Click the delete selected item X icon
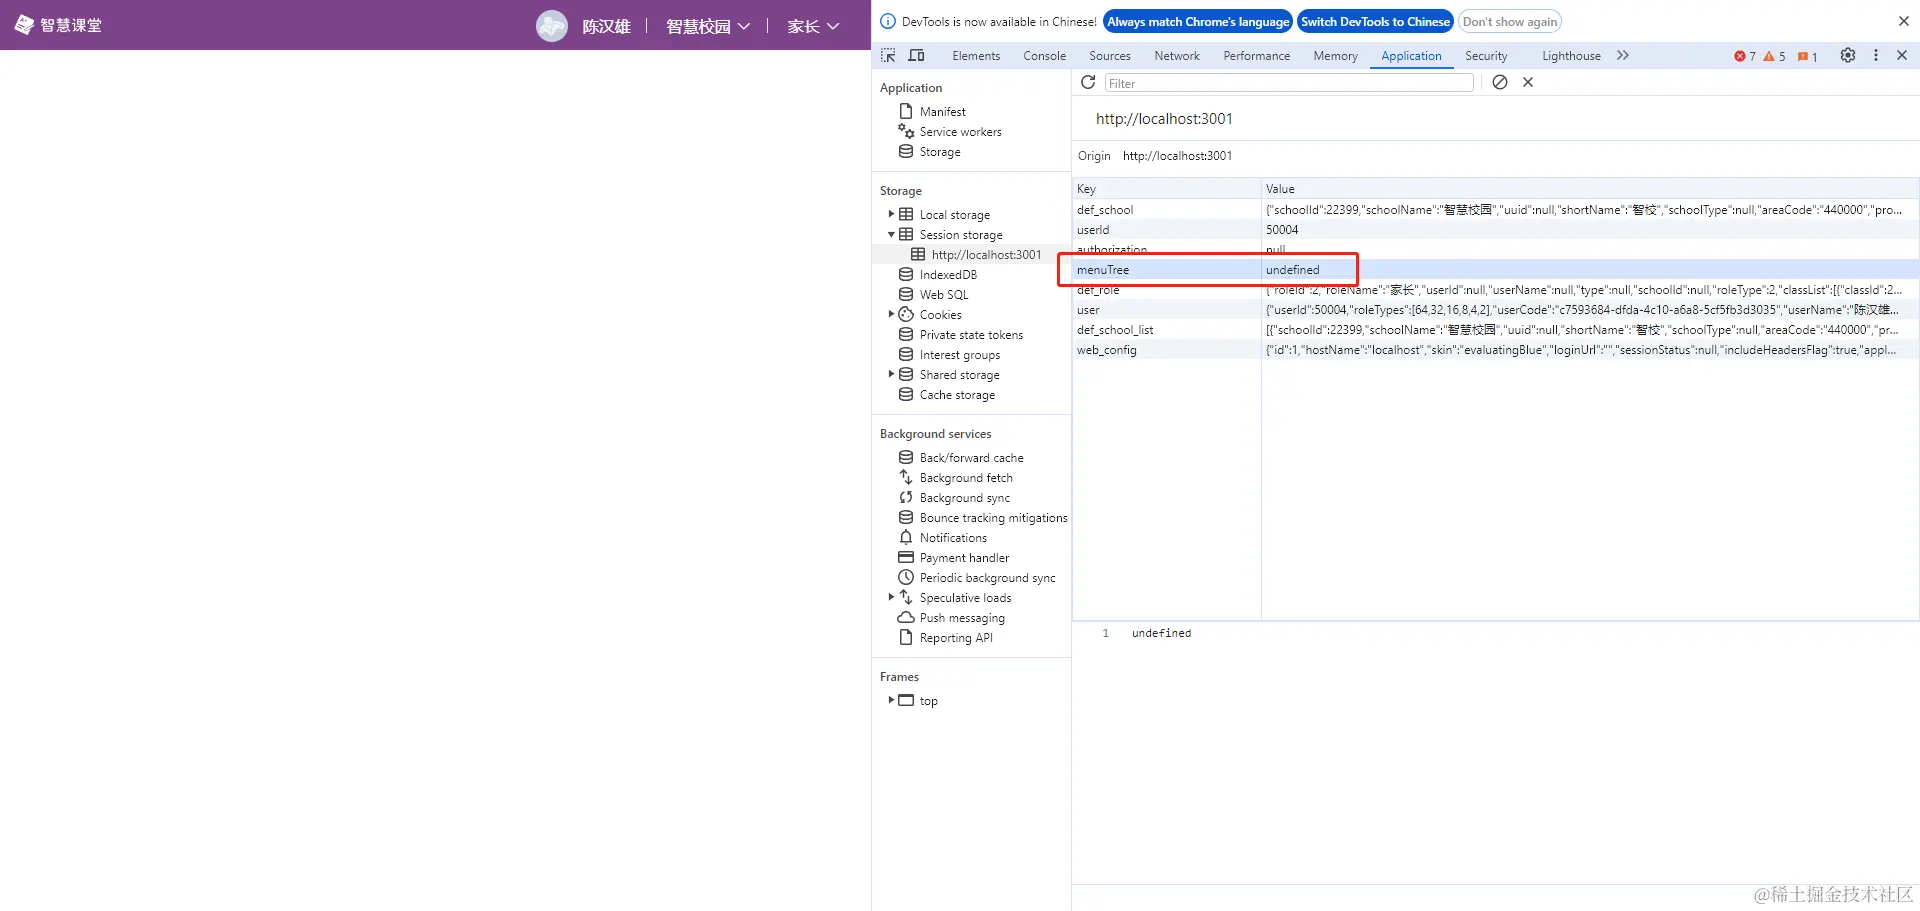Viewport: 1920px width, 911px height. pos(1528,83)
